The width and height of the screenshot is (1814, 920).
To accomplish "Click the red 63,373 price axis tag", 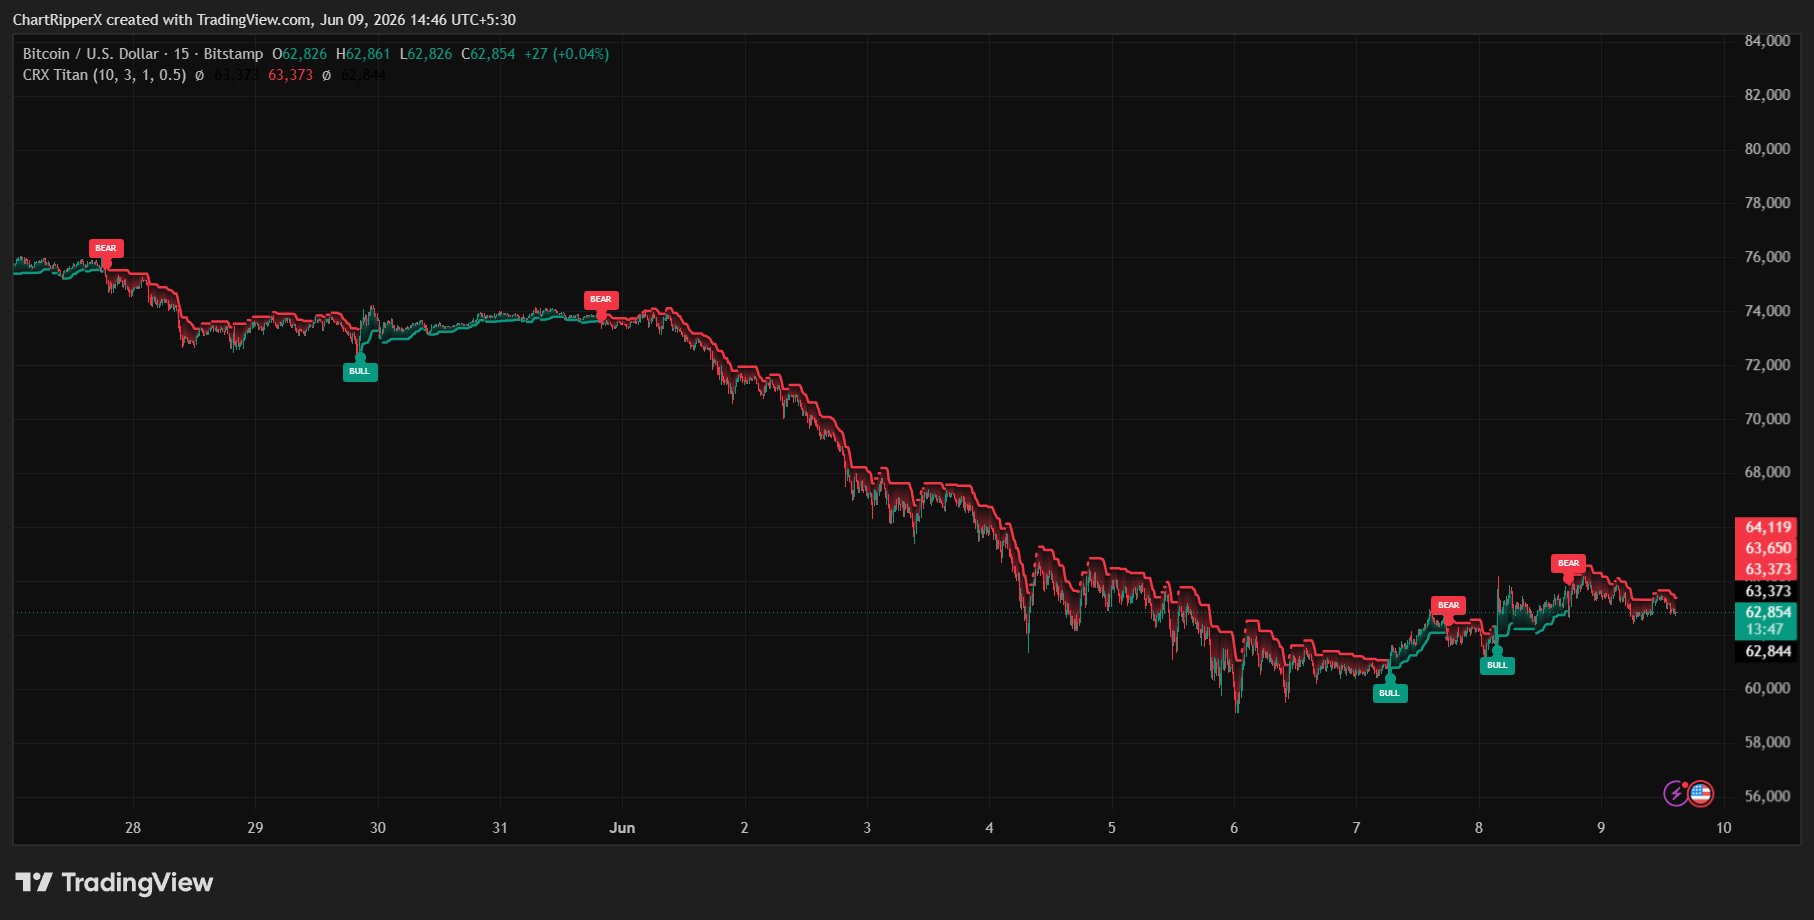I will click(1767, 569).
